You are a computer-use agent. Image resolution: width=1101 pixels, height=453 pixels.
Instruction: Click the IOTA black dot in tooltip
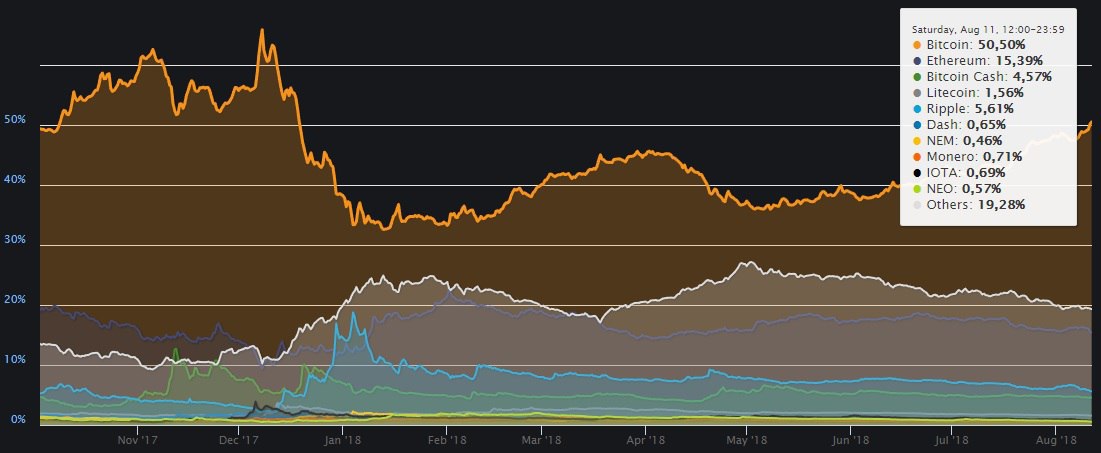tap(917, 173)
